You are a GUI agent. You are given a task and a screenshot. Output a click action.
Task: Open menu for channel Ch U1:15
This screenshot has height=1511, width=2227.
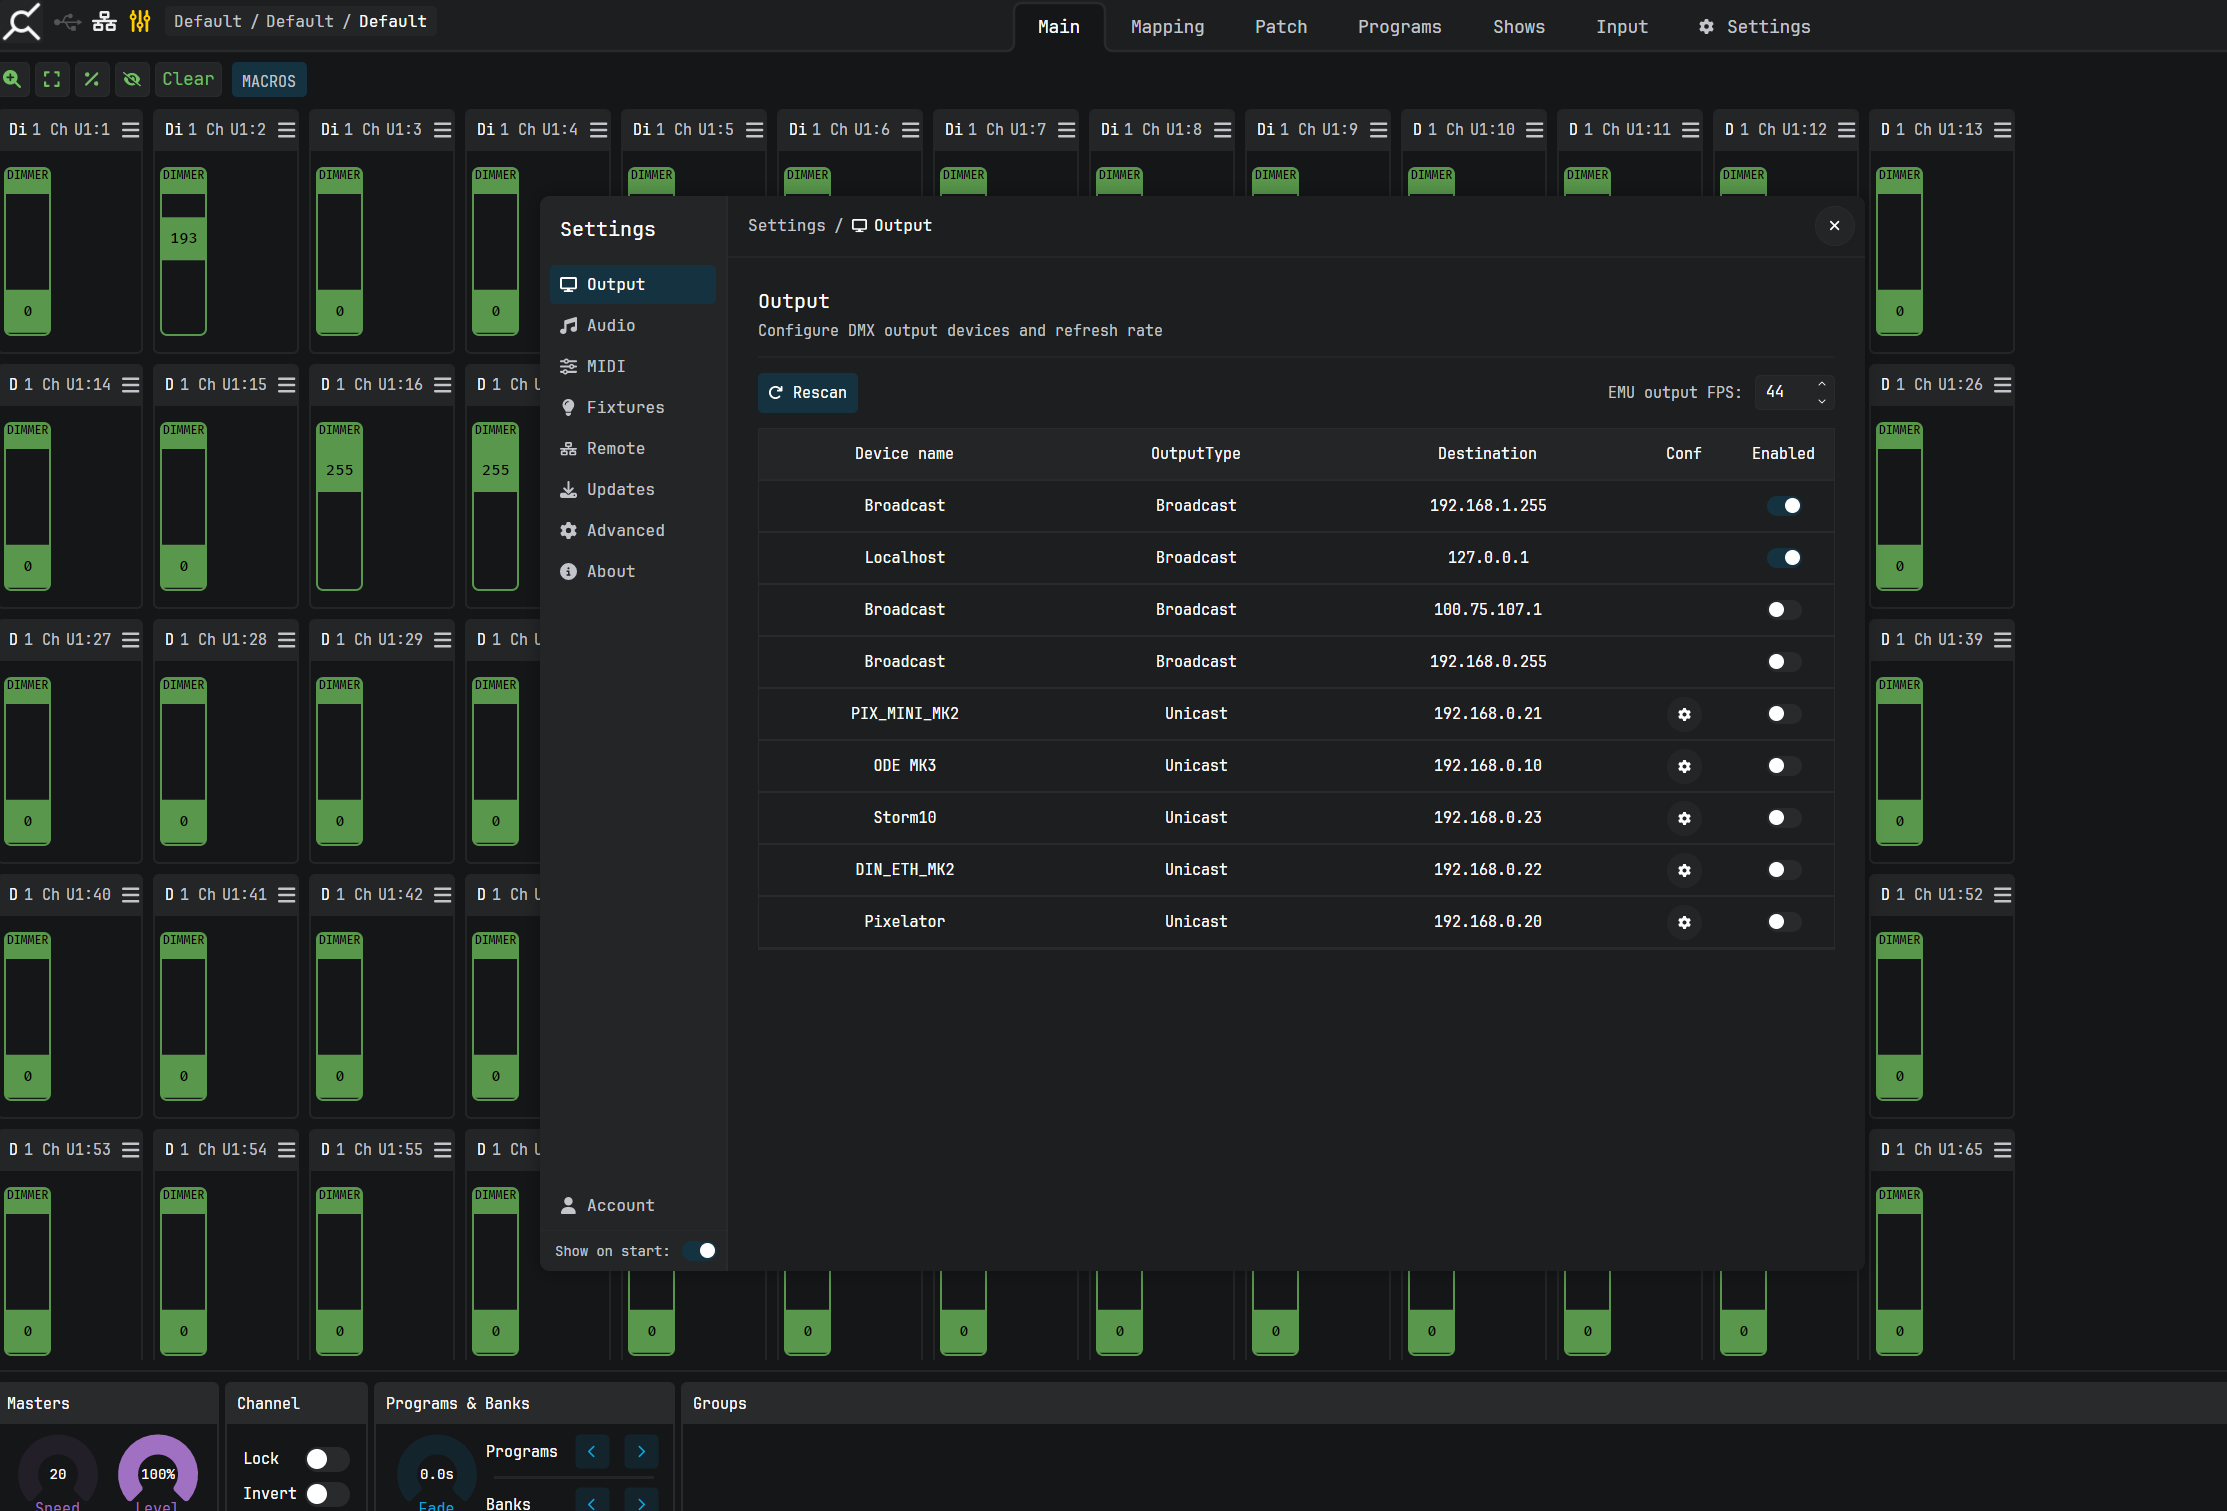[x=286, y=385]
